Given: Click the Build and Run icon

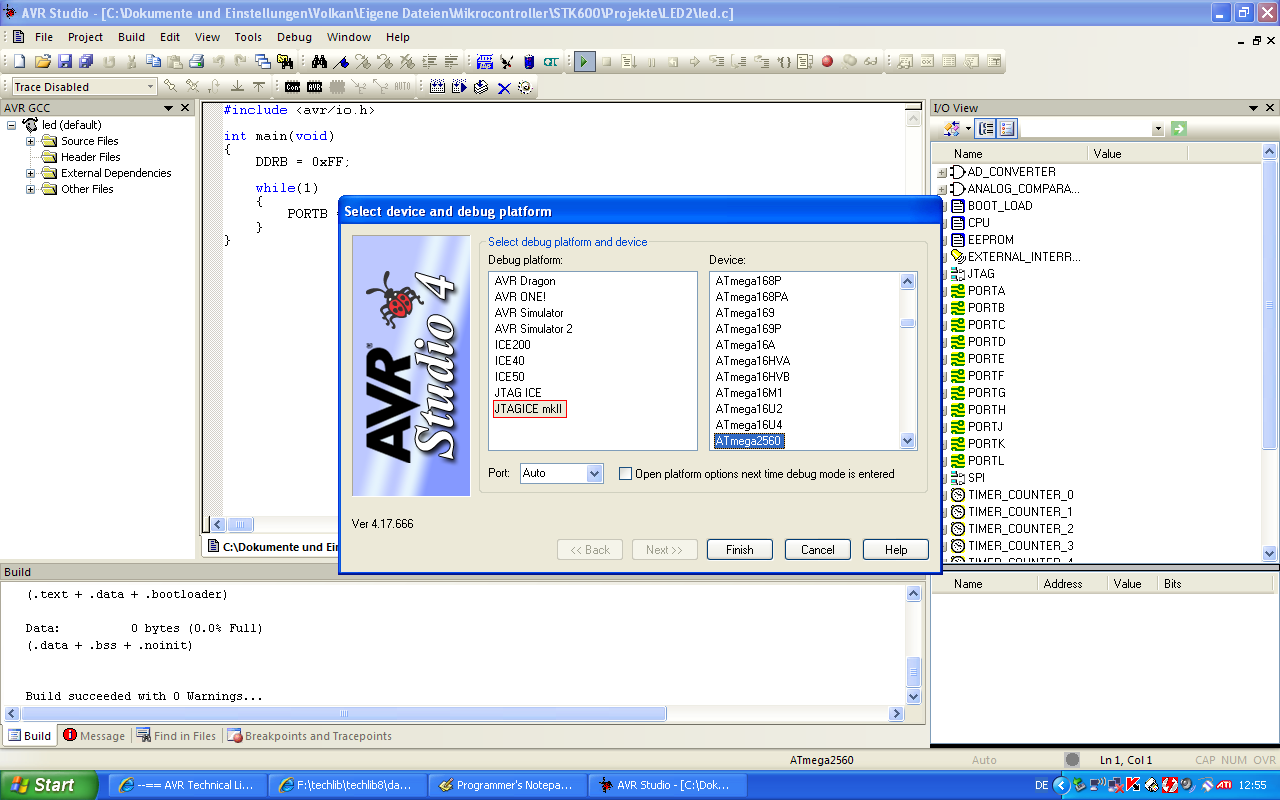Looking at the screenshot, I should 459,87.
